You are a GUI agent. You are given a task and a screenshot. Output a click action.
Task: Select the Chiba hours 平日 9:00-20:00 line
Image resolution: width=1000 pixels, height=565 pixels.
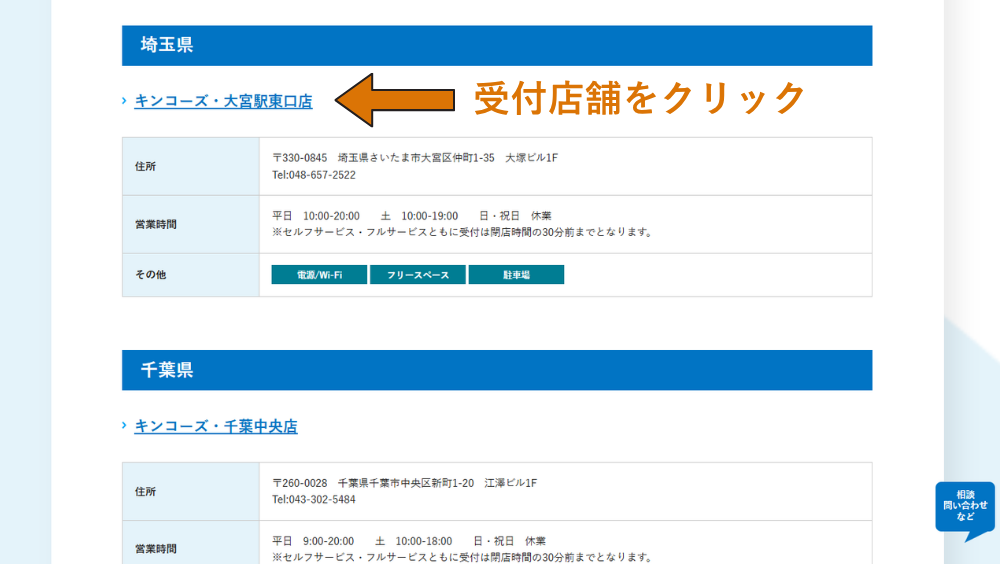(x=409, y=541)
